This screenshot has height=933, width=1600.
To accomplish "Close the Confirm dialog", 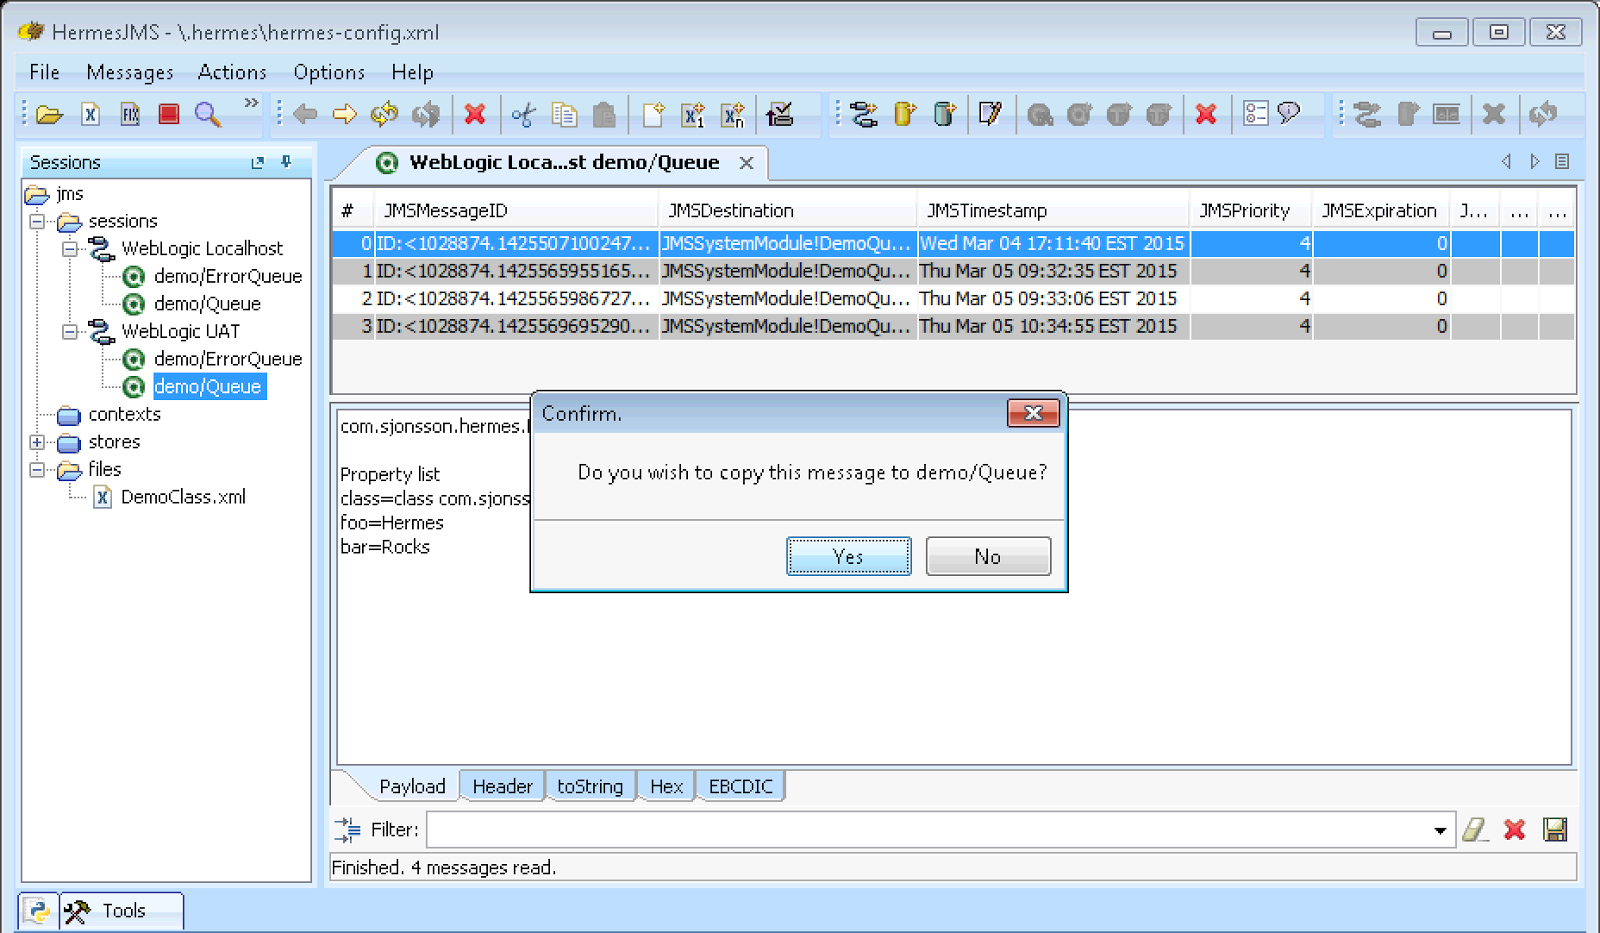I will tap(1033, 413).
